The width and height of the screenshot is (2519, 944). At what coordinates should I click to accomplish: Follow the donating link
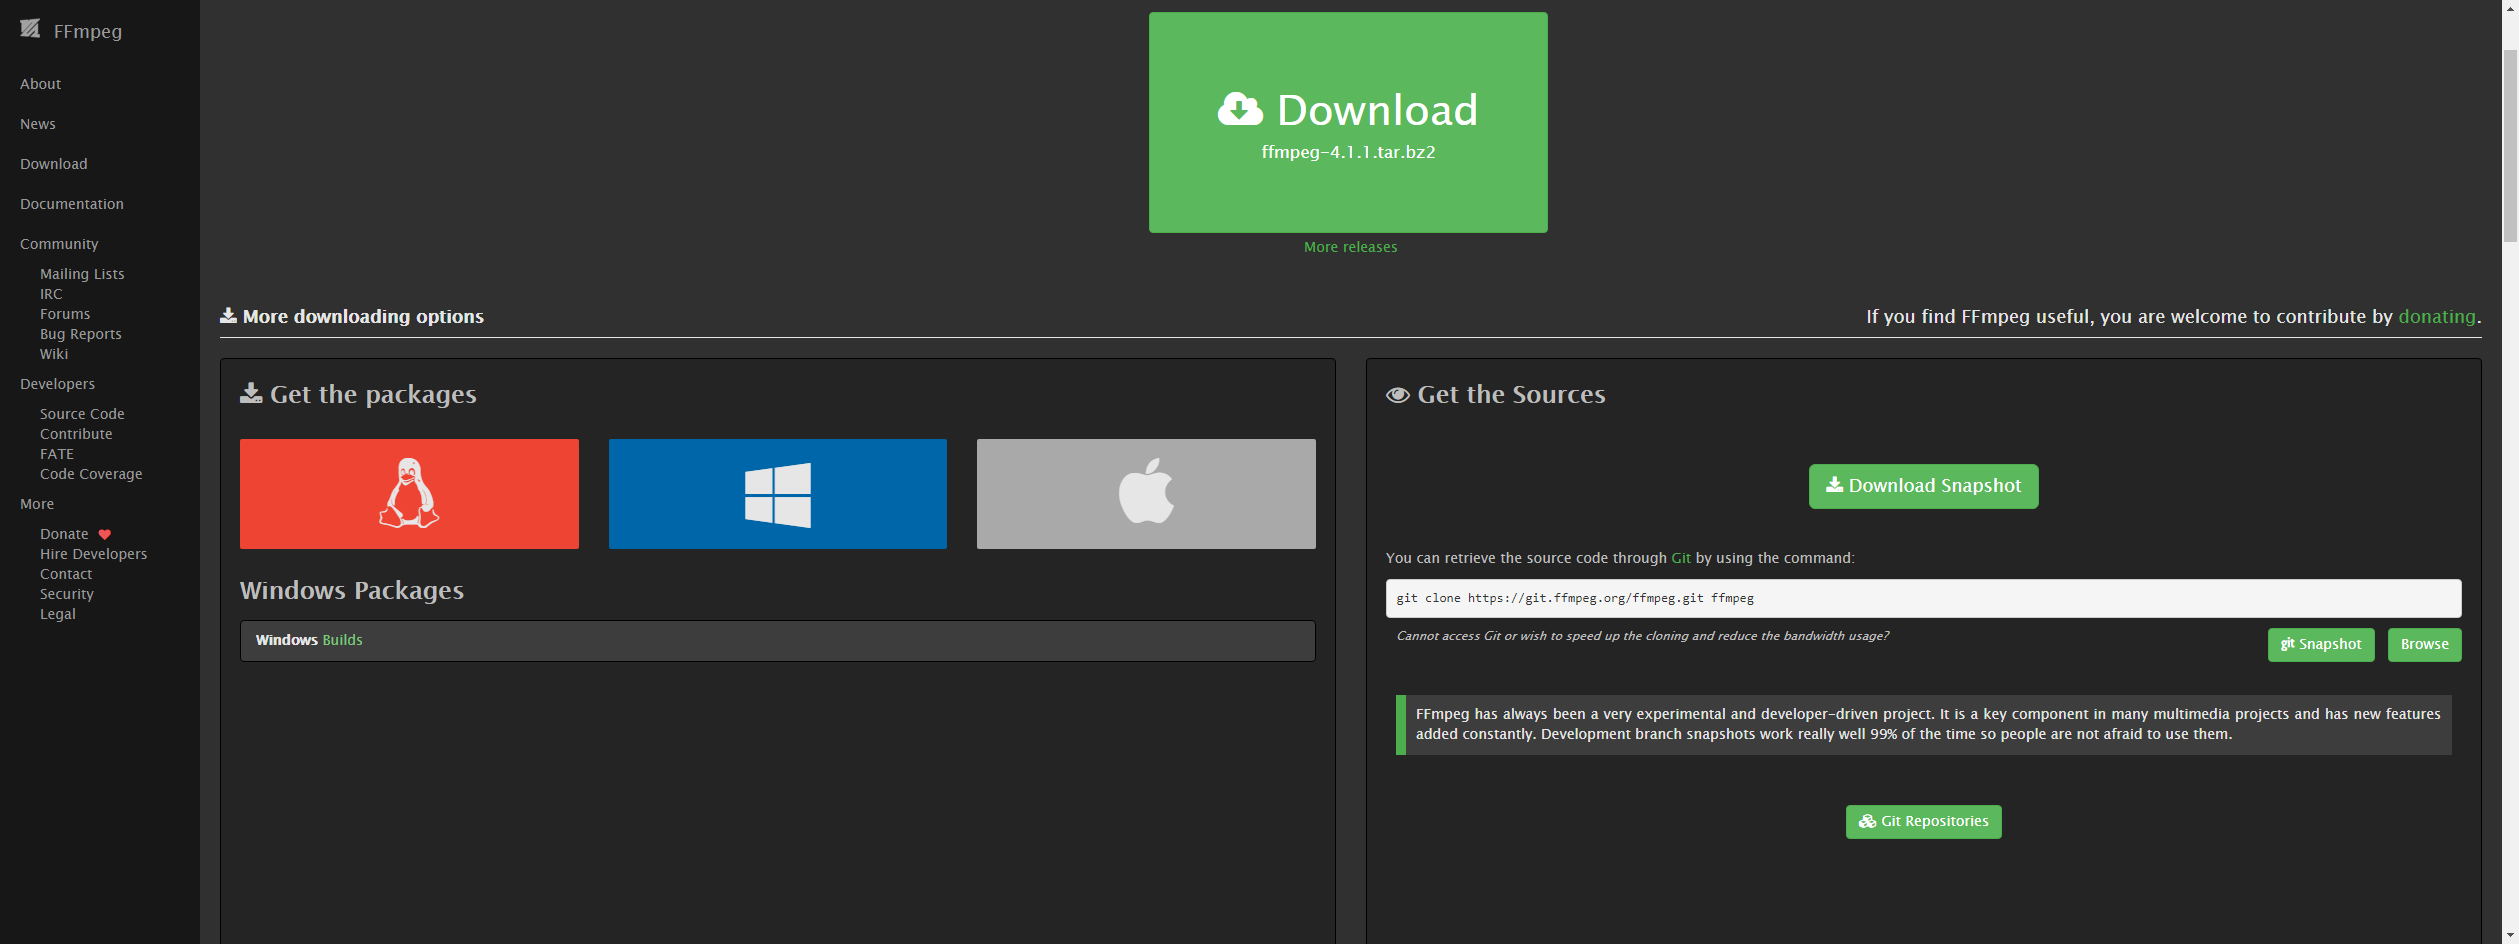click(2436, 316)
